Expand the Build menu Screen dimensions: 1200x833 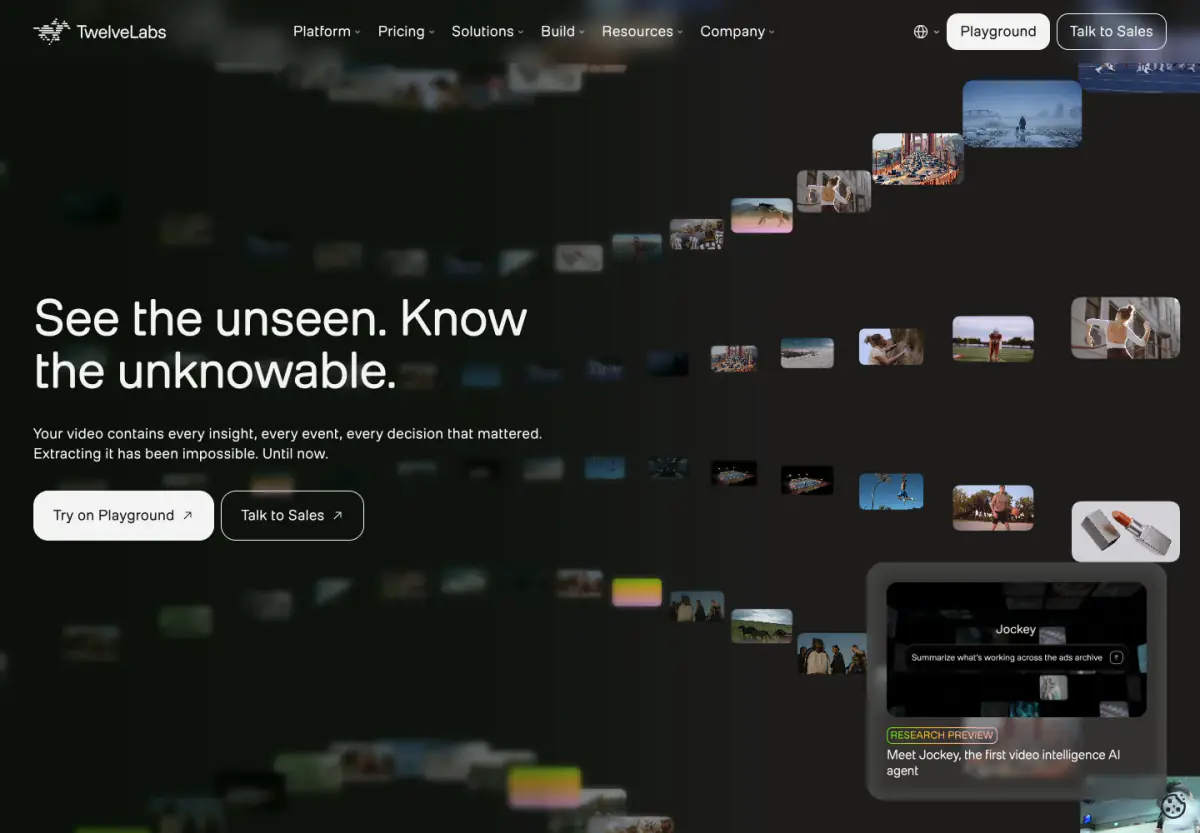pos(562,31)
